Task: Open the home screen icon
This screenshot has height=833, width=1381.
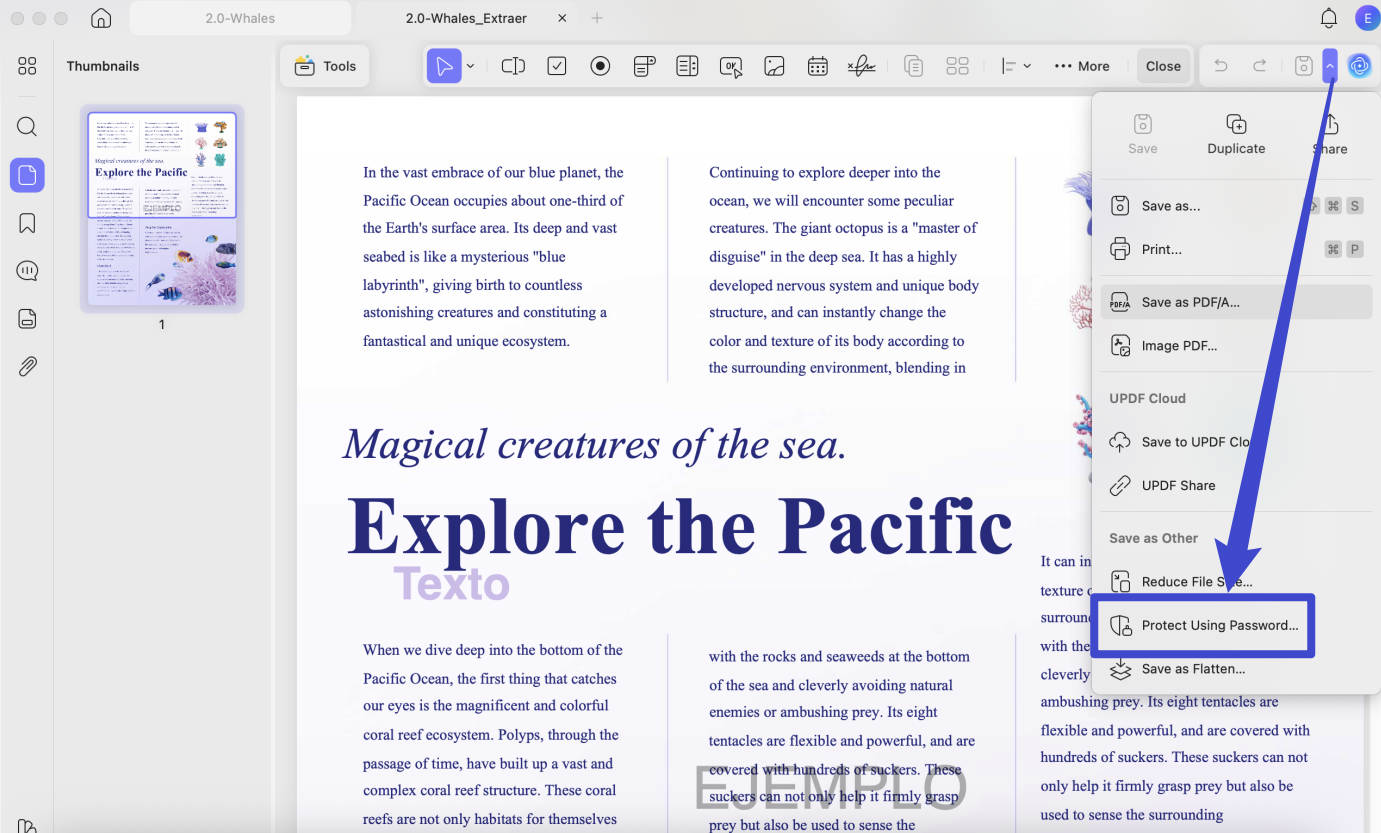Action: tap(100, 18)
